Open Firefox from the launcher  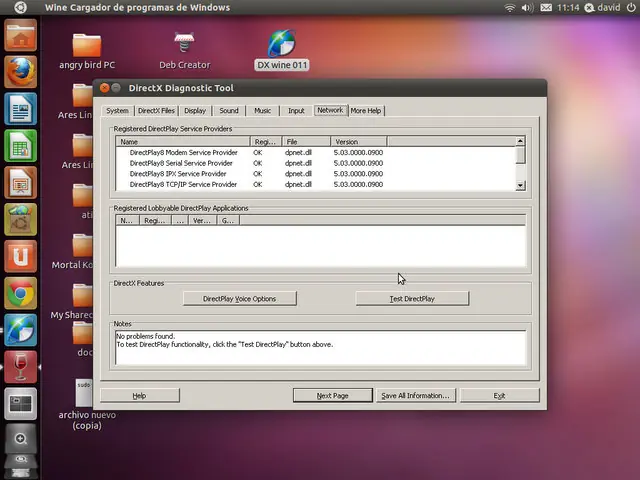[x=20, y=72]
